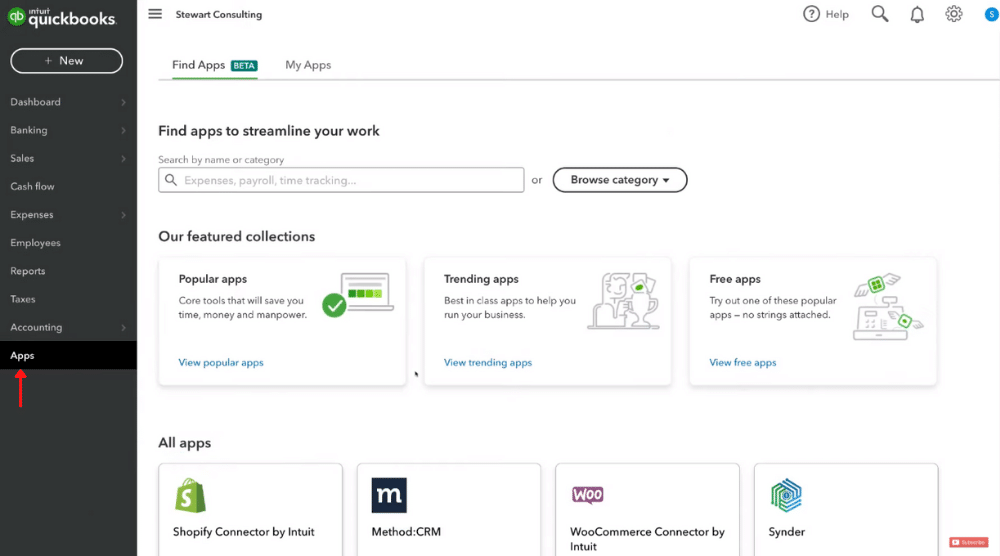Click the New button
The width and height of the screenshot is (1000, 556).
[66, 61]
